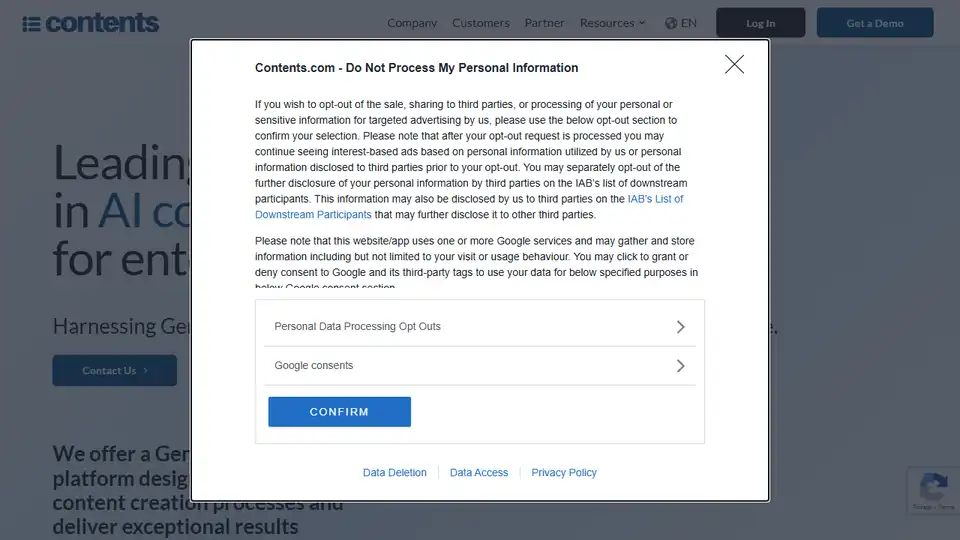Close the privacy dialog with the X icon
This screenshot has width=960, height=540.
click(734, 64)
